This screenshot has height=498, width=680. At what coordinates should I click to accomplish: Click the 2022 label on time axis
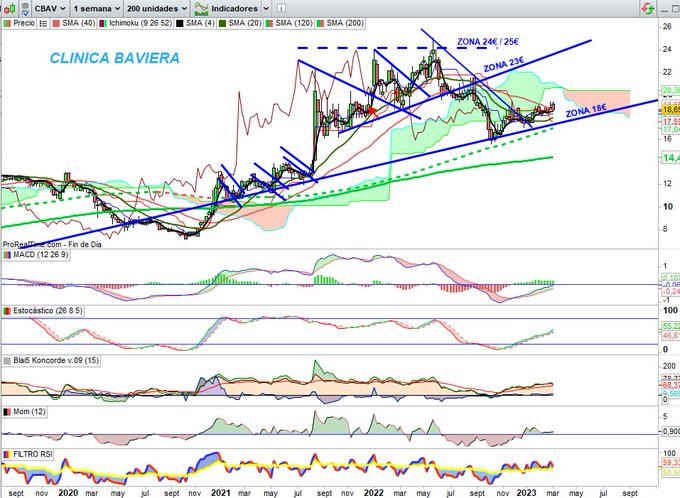tap(373, 493)
